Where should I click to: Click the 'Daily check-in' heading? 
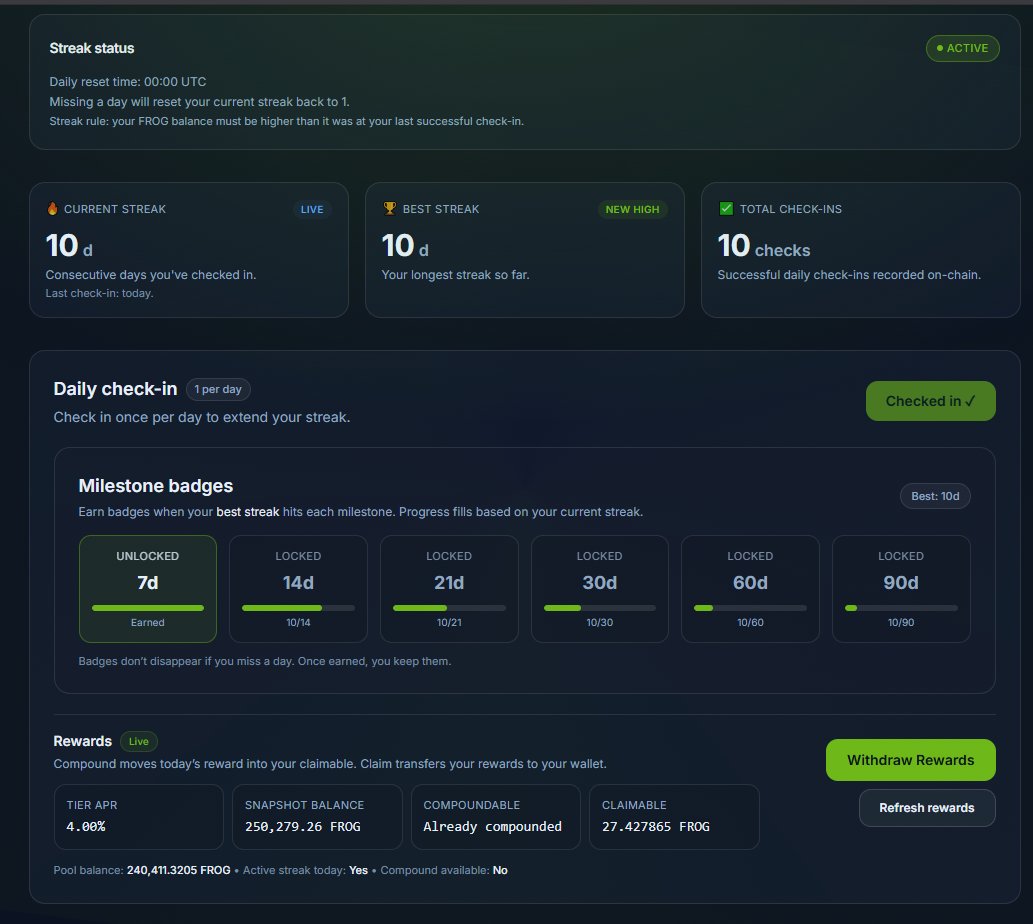point(115,389)
